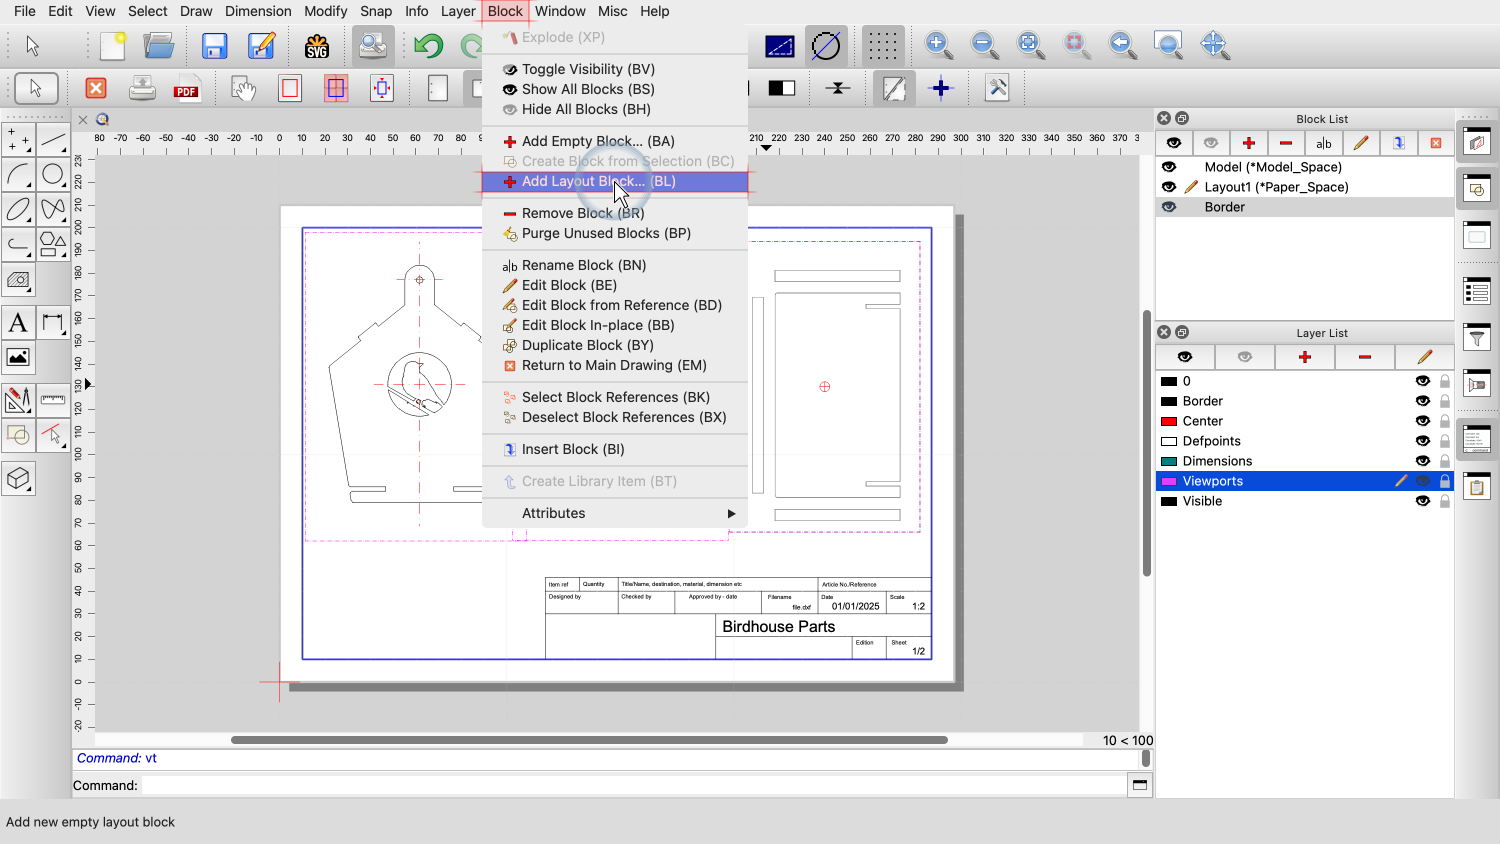Click in the Command input field
Viewport: 1500px width, 844px height.
[x=632, y=786]
